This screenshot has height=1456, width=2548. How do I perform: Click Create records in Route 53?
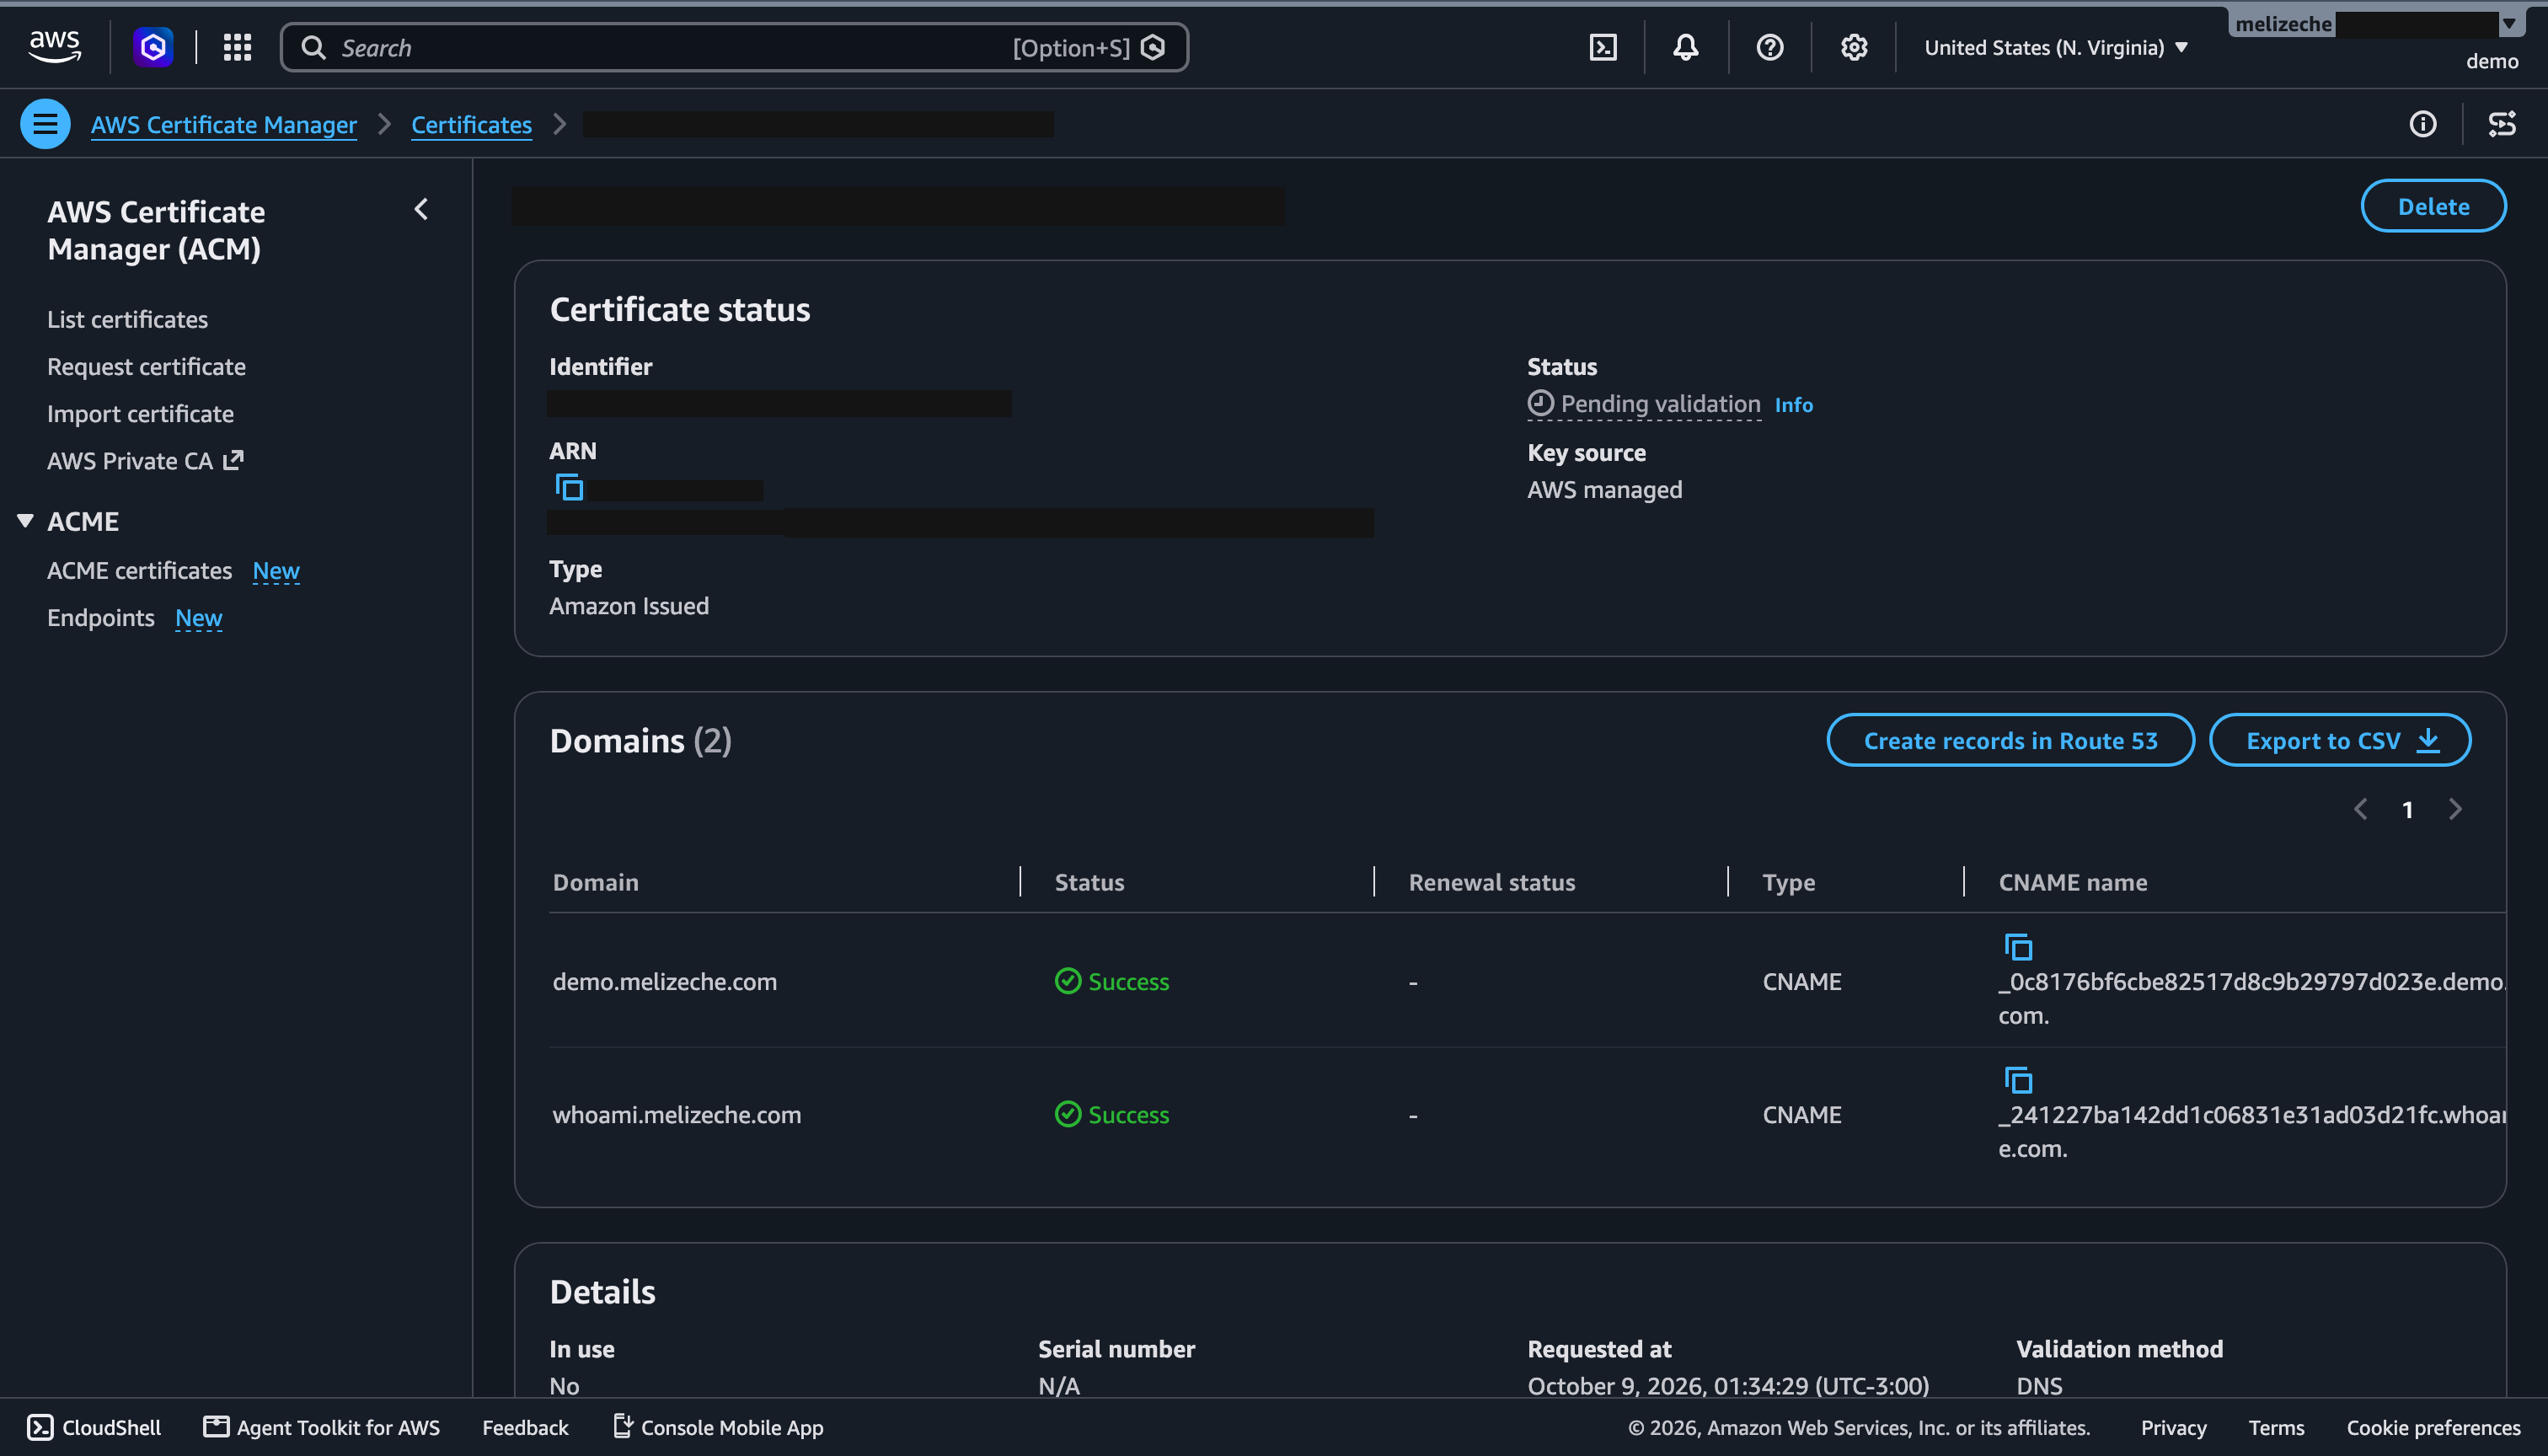(2010, 740)
